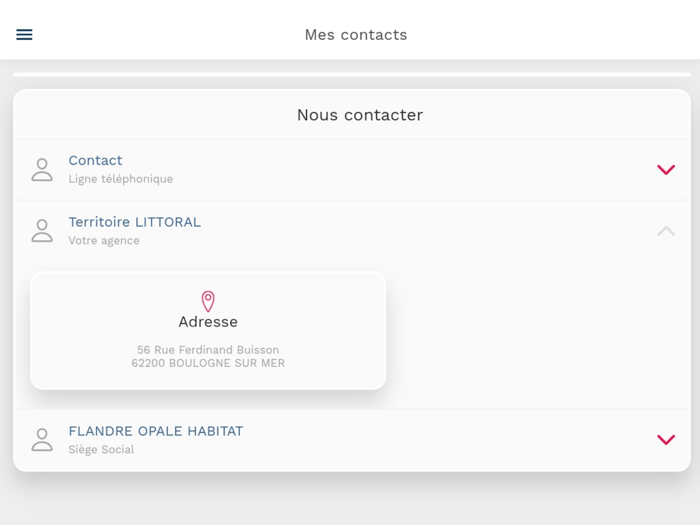
Task: Collapse the Territoire LITTORAL section chevron
Action: tap(666, 231)
